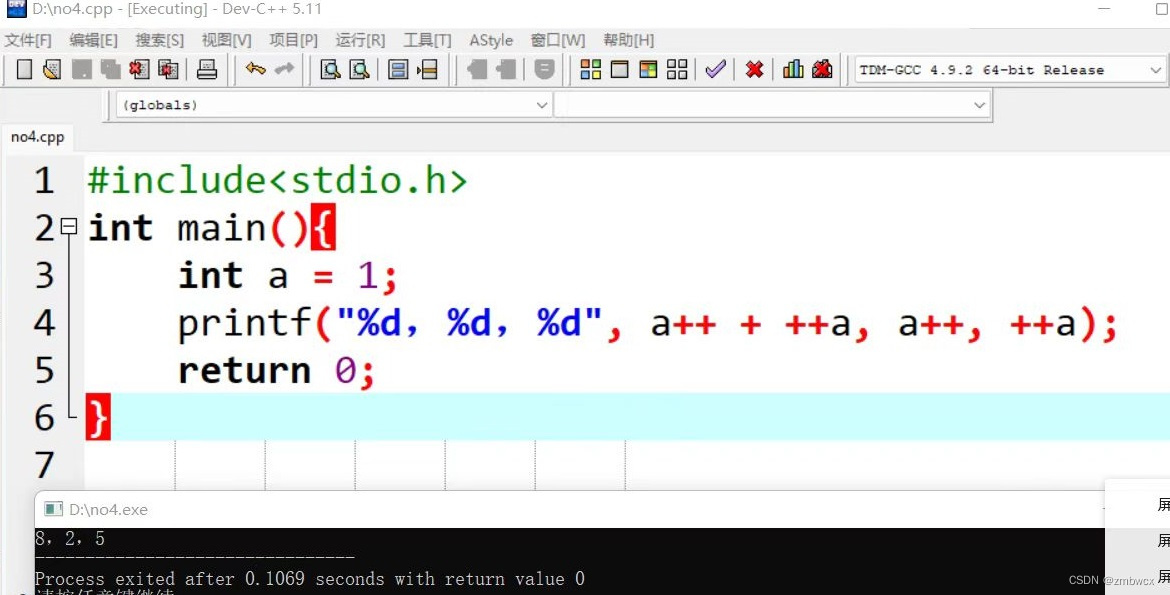Click the Print toolbar icon

207,69
